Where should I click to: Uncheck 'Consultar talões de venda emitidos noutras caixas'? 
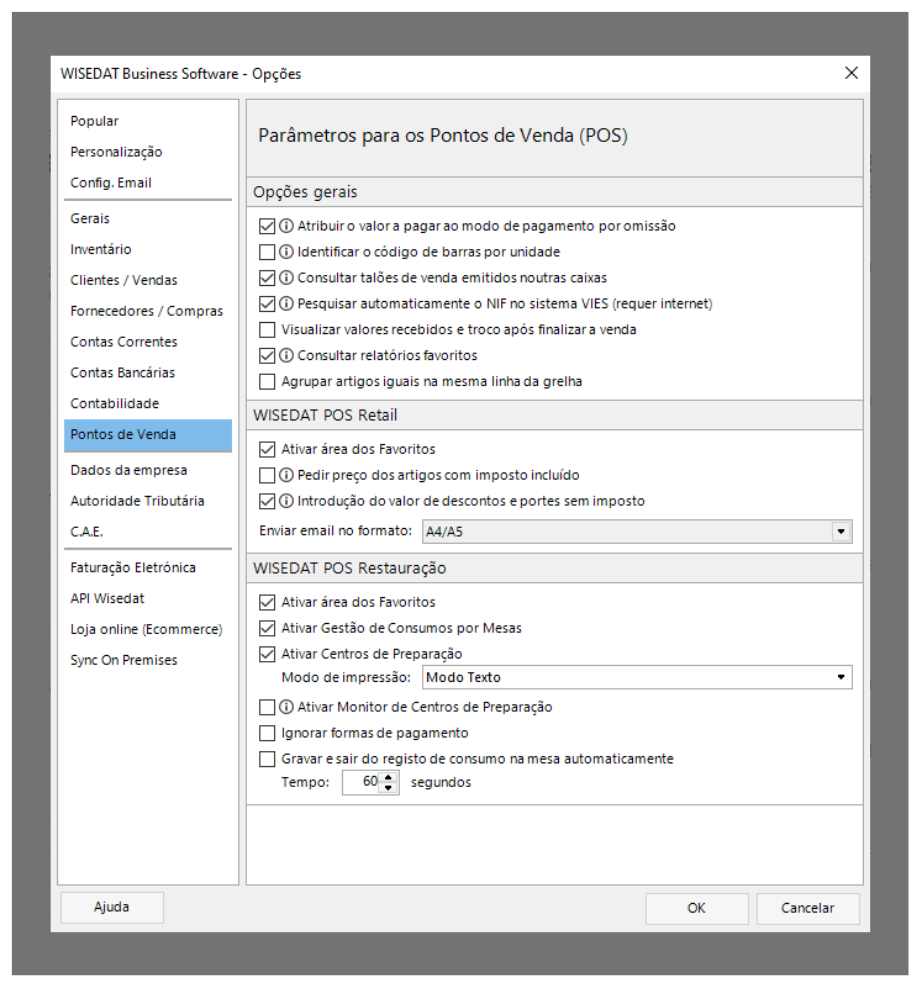[x=267, y=278]
